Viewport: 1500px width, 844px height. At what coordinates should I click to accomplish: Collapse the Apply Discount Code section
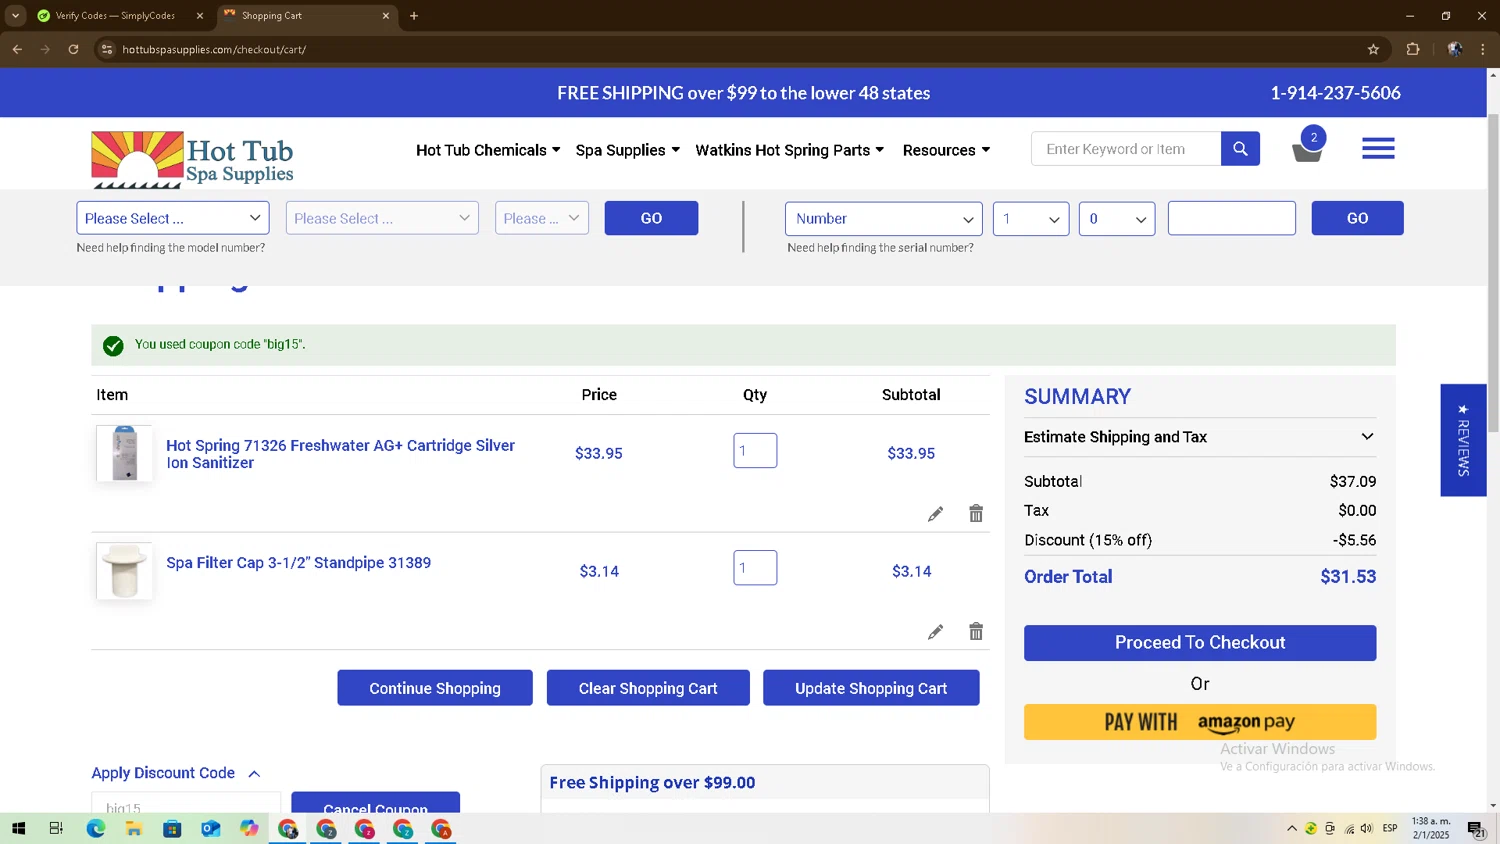pos(176,773)
